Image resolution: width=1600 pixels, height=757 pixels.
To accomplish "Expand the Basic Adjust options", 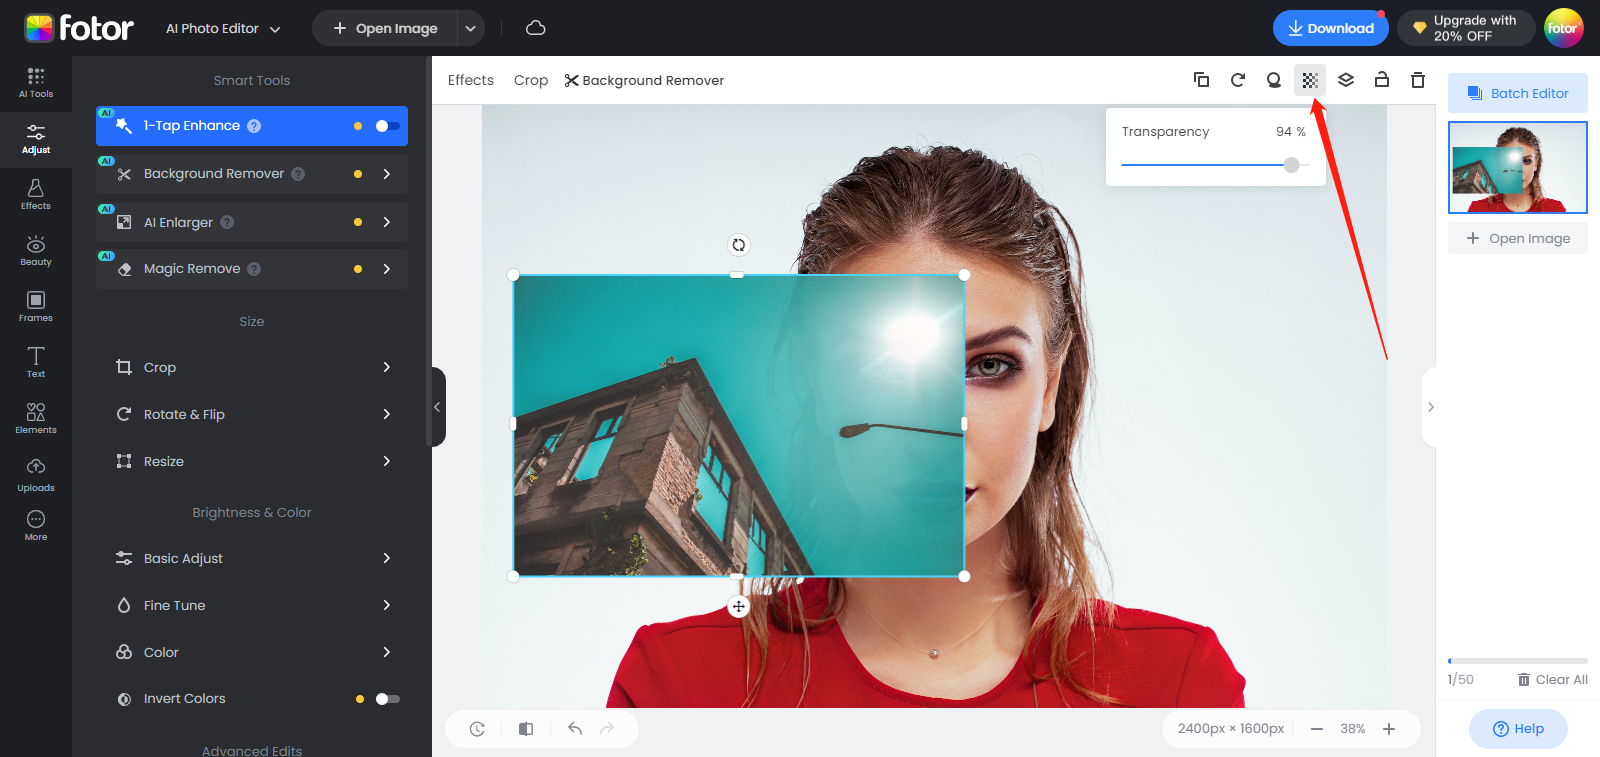I will coord(252,558).
